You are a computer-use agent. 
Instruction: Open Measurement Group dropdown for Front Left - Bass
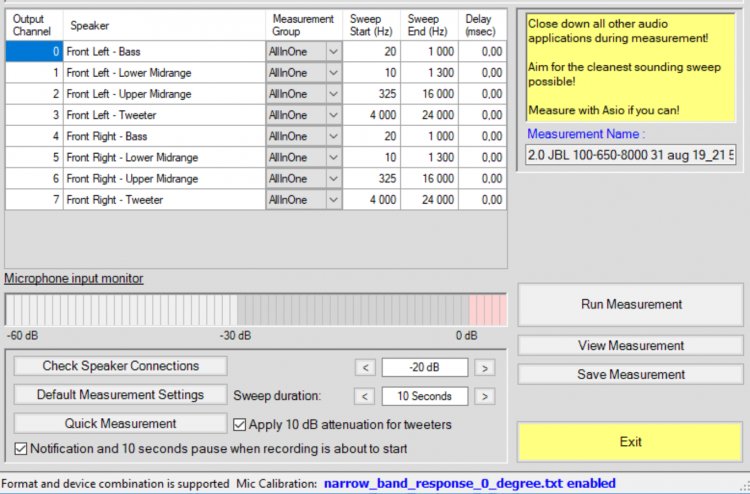[x=333, y=51]
